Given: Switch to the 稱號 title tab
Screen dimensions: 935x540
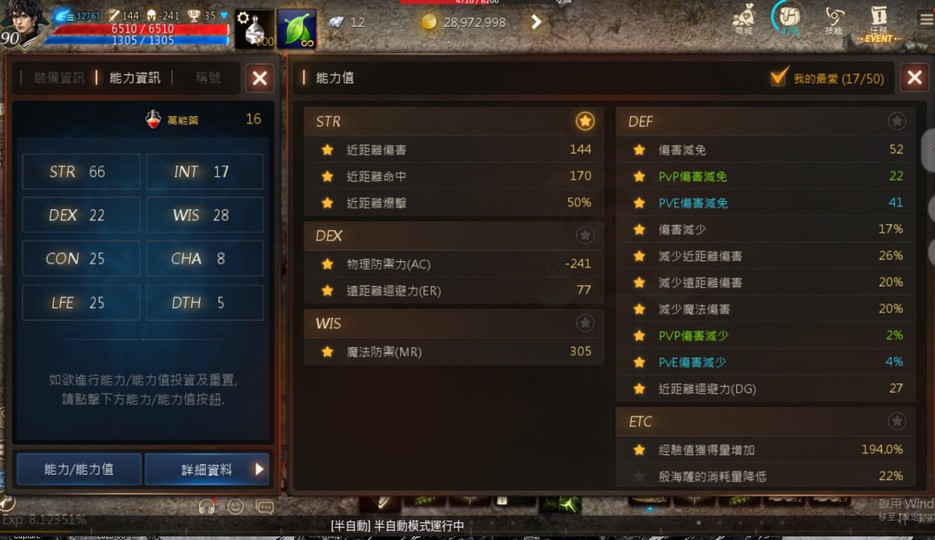Looking at the screenshot, I should pos(208,78).
